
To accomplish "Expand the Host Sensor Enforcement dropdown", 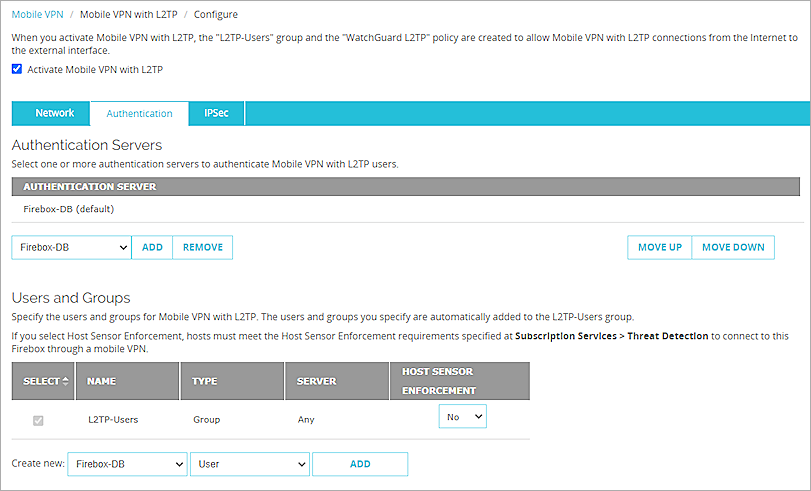I will 462,416.
